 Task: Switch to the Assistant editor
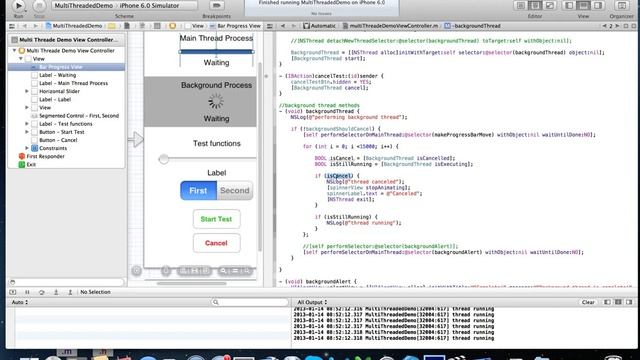(535, 6)
